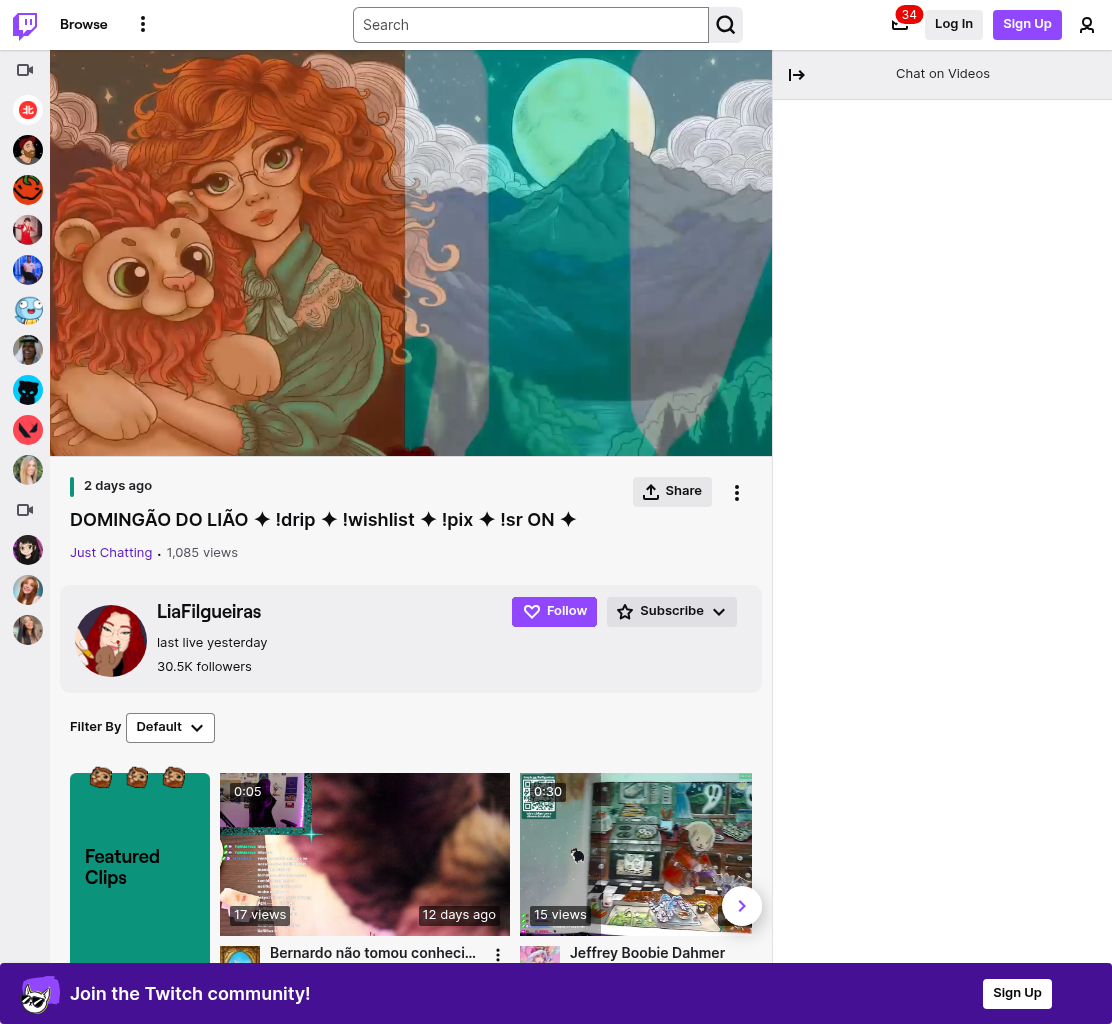This screenshot has width=1112, height=1024.
Task: Click the Chat on Videos header text
Action: coord(943,74)
